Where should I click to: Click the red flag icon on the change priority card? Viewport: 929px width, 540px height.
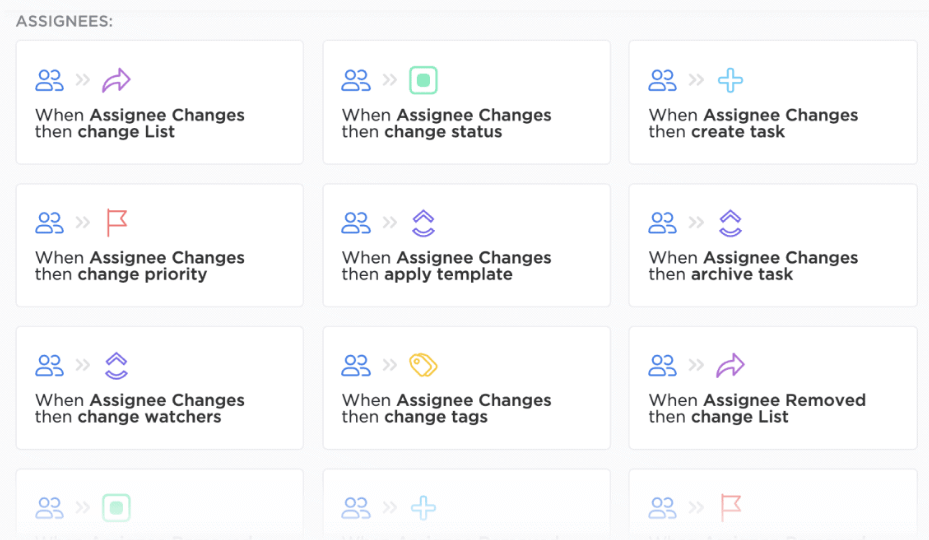click(x=116, y=223)
